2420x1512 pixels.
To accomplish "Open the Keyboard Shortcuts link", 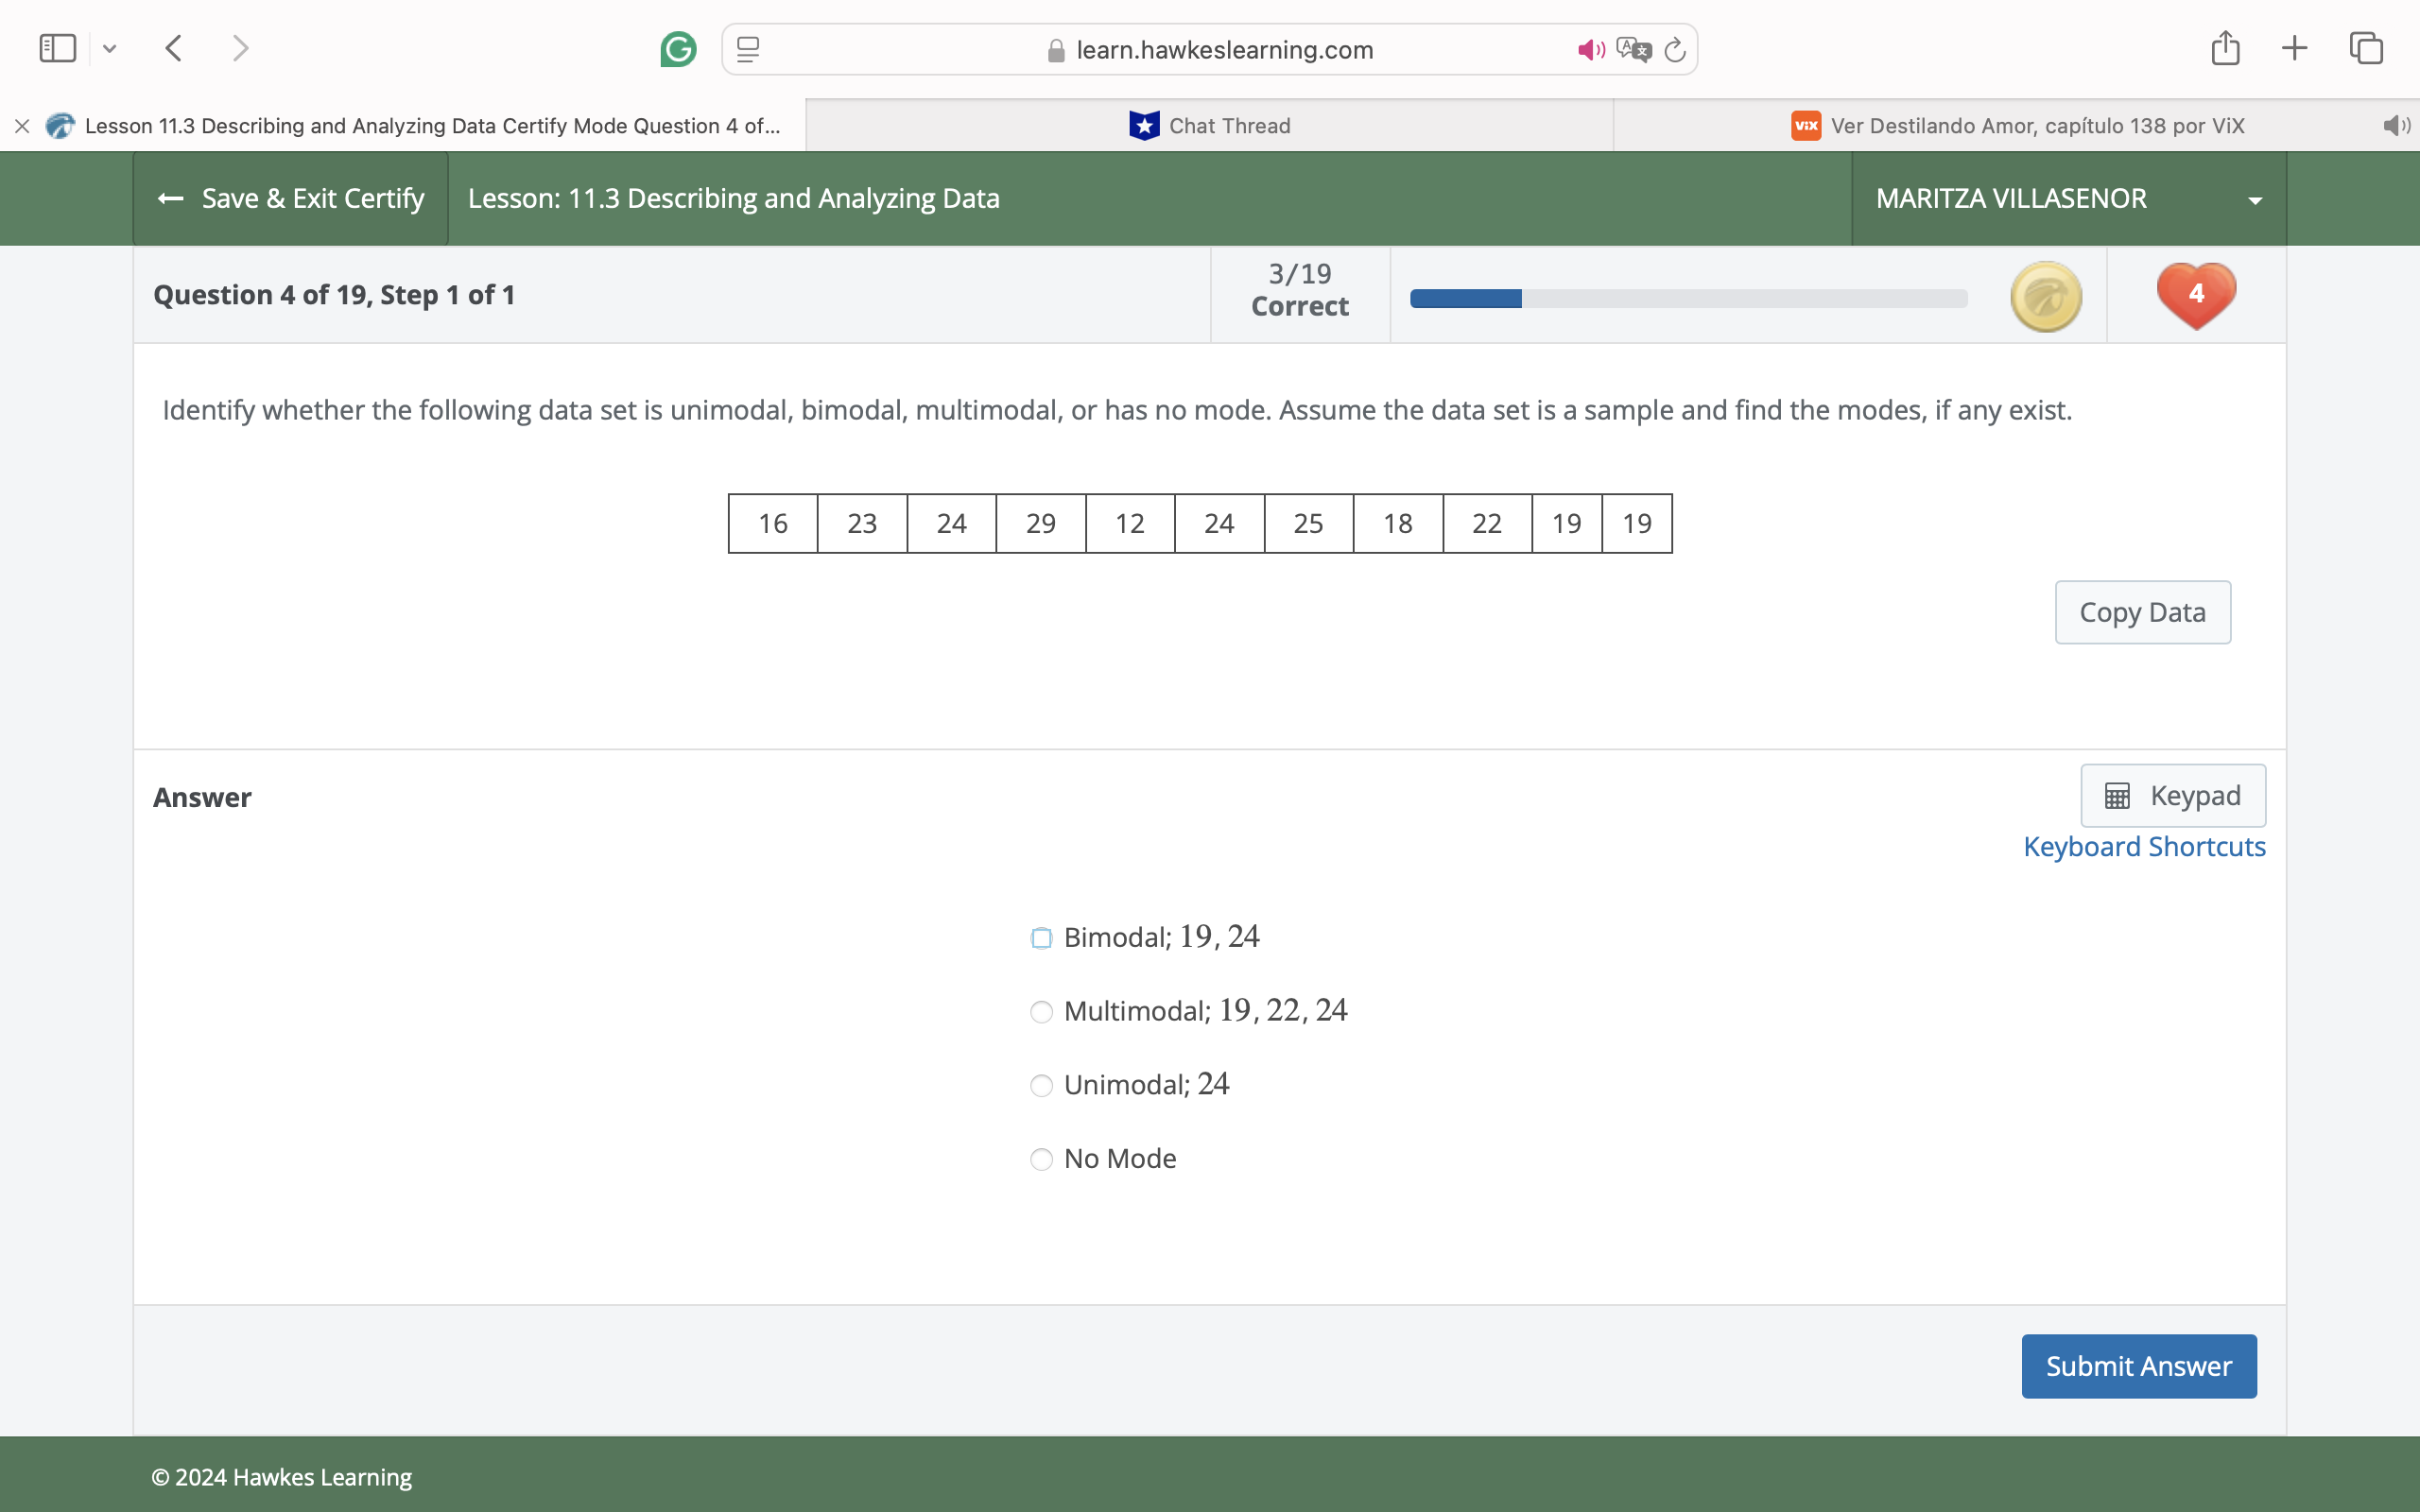I will [x=2144, y=846].
